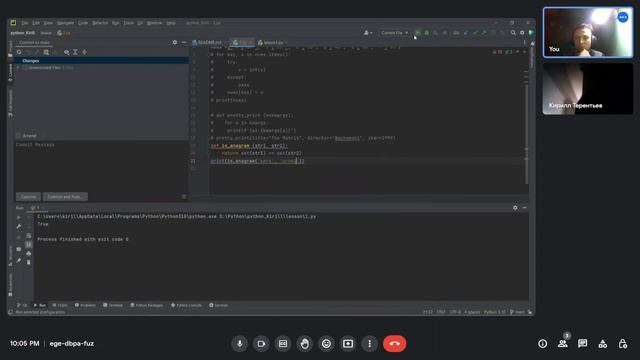This screenshot has width=640, height=360.
Task: Clear the Run console with the trash icon
Action: click(29, 262)
